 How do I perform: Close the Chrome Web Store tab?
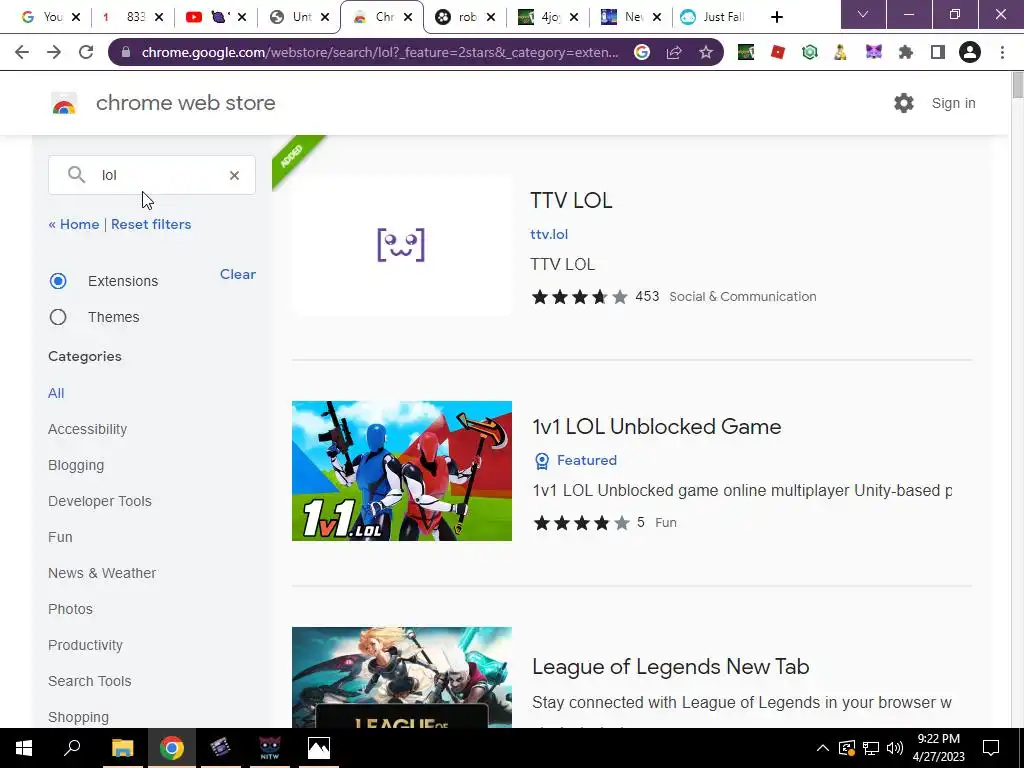tap(408, 17)
